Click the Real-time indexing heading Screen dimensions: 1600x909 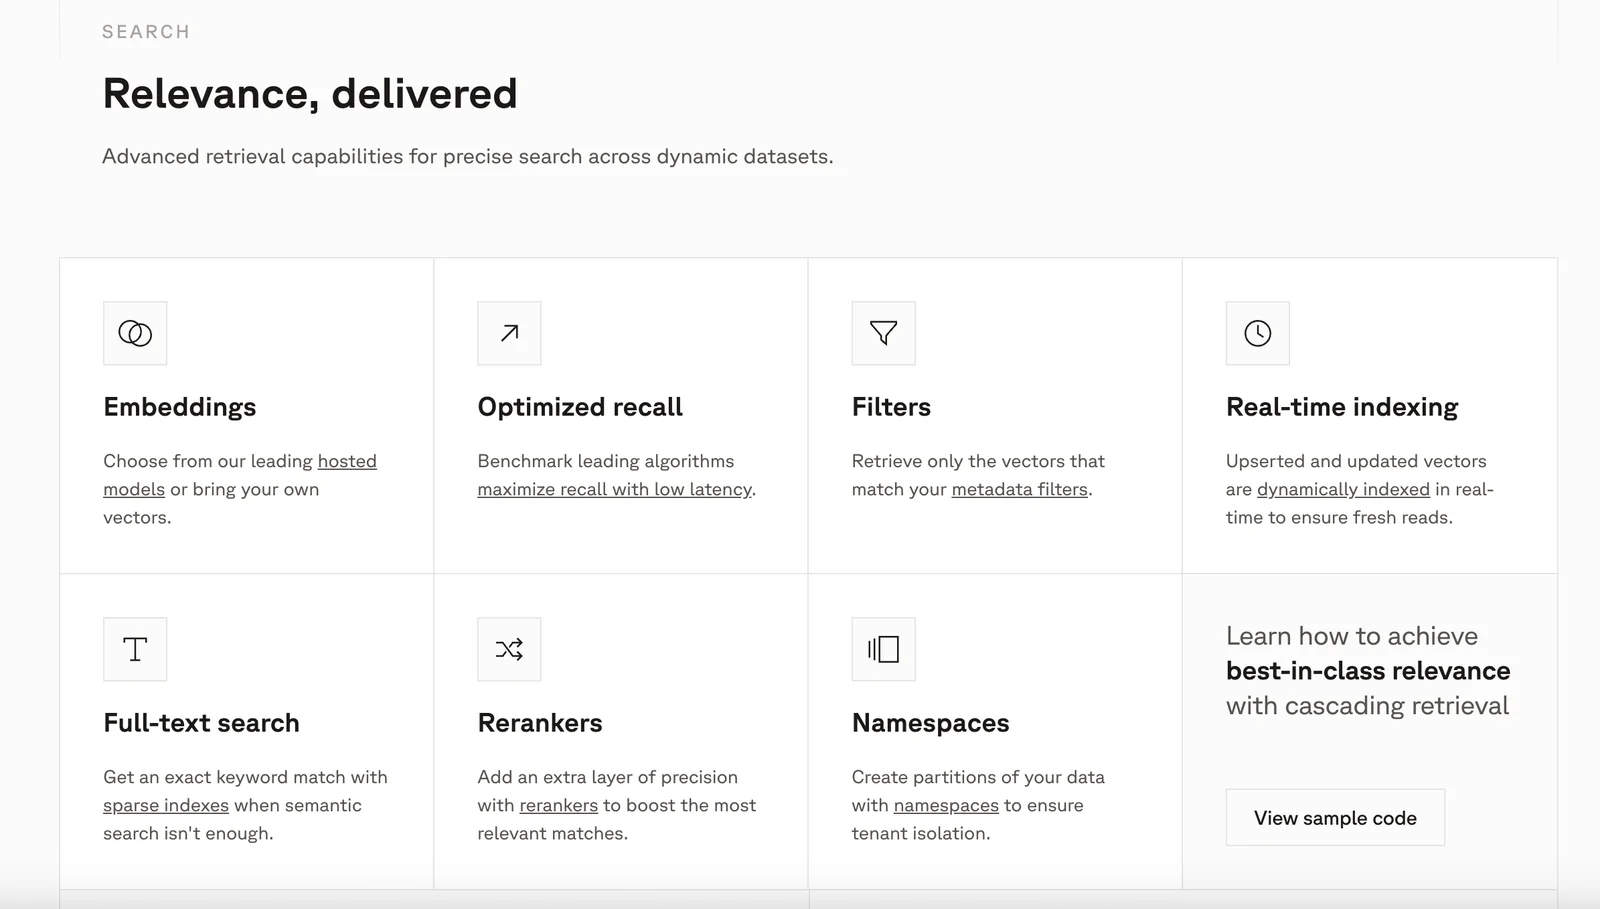(1342, 407)
